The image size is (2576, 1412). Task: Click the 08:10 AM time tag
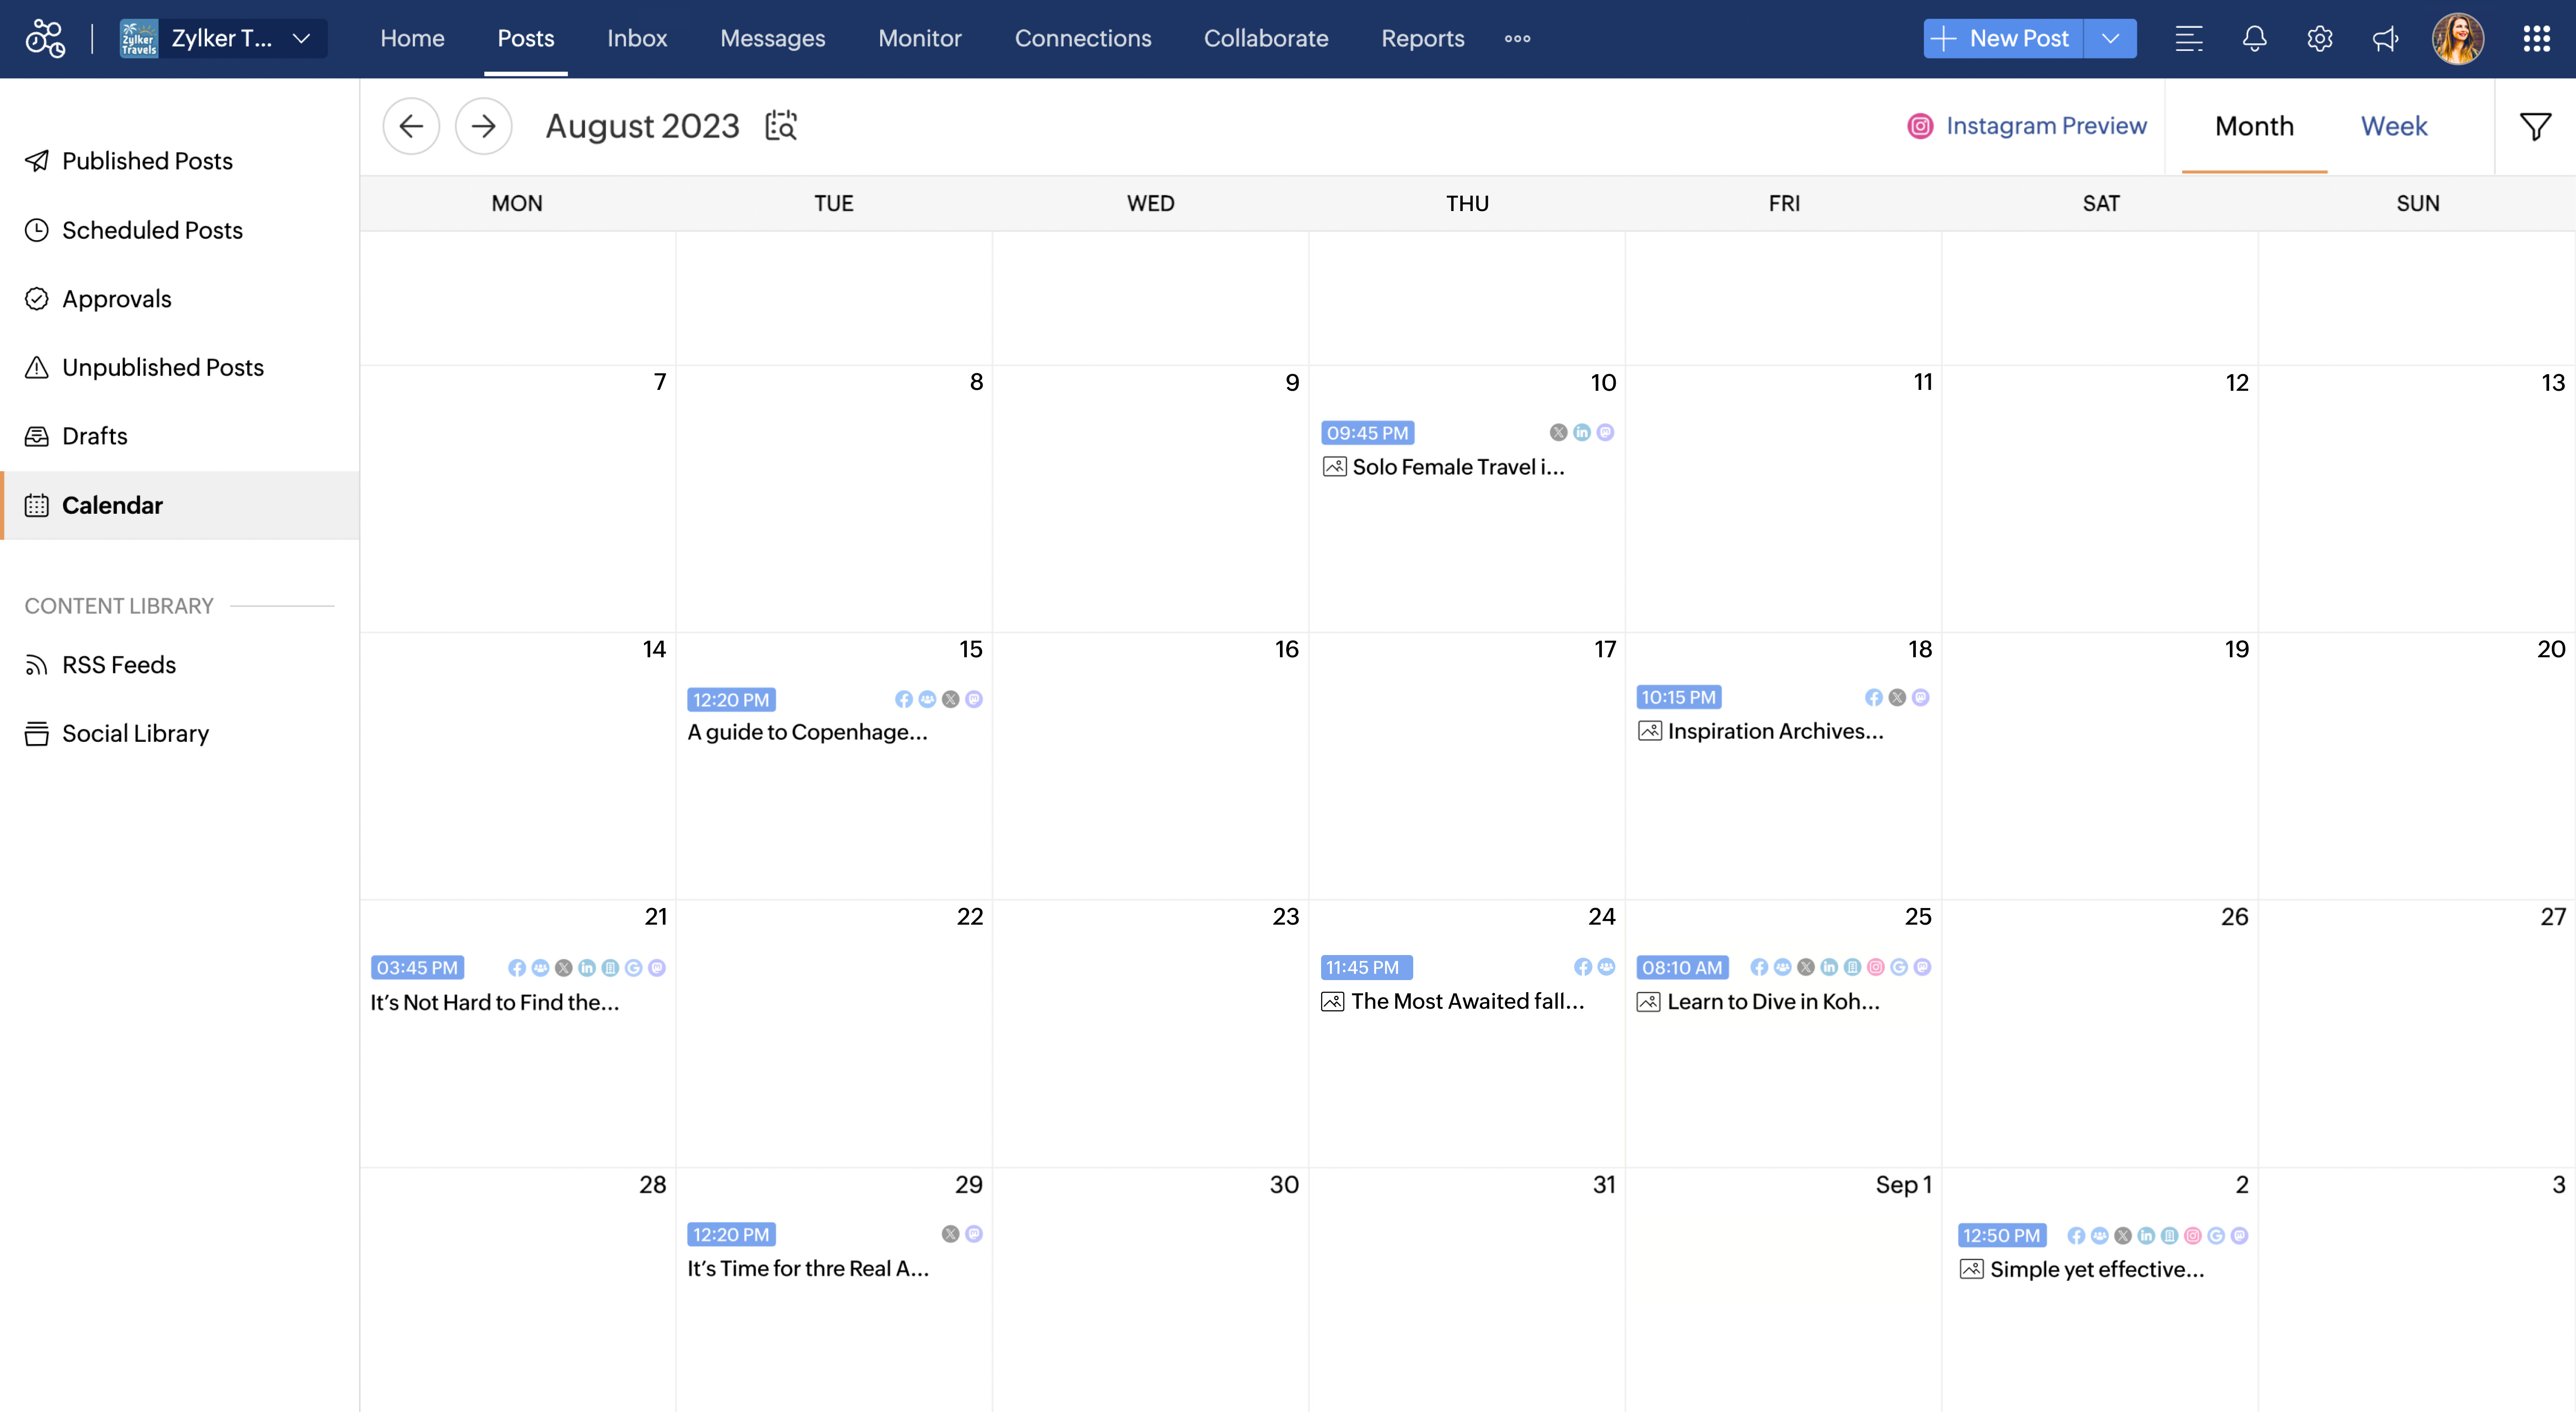click(x=1682, y=968)
